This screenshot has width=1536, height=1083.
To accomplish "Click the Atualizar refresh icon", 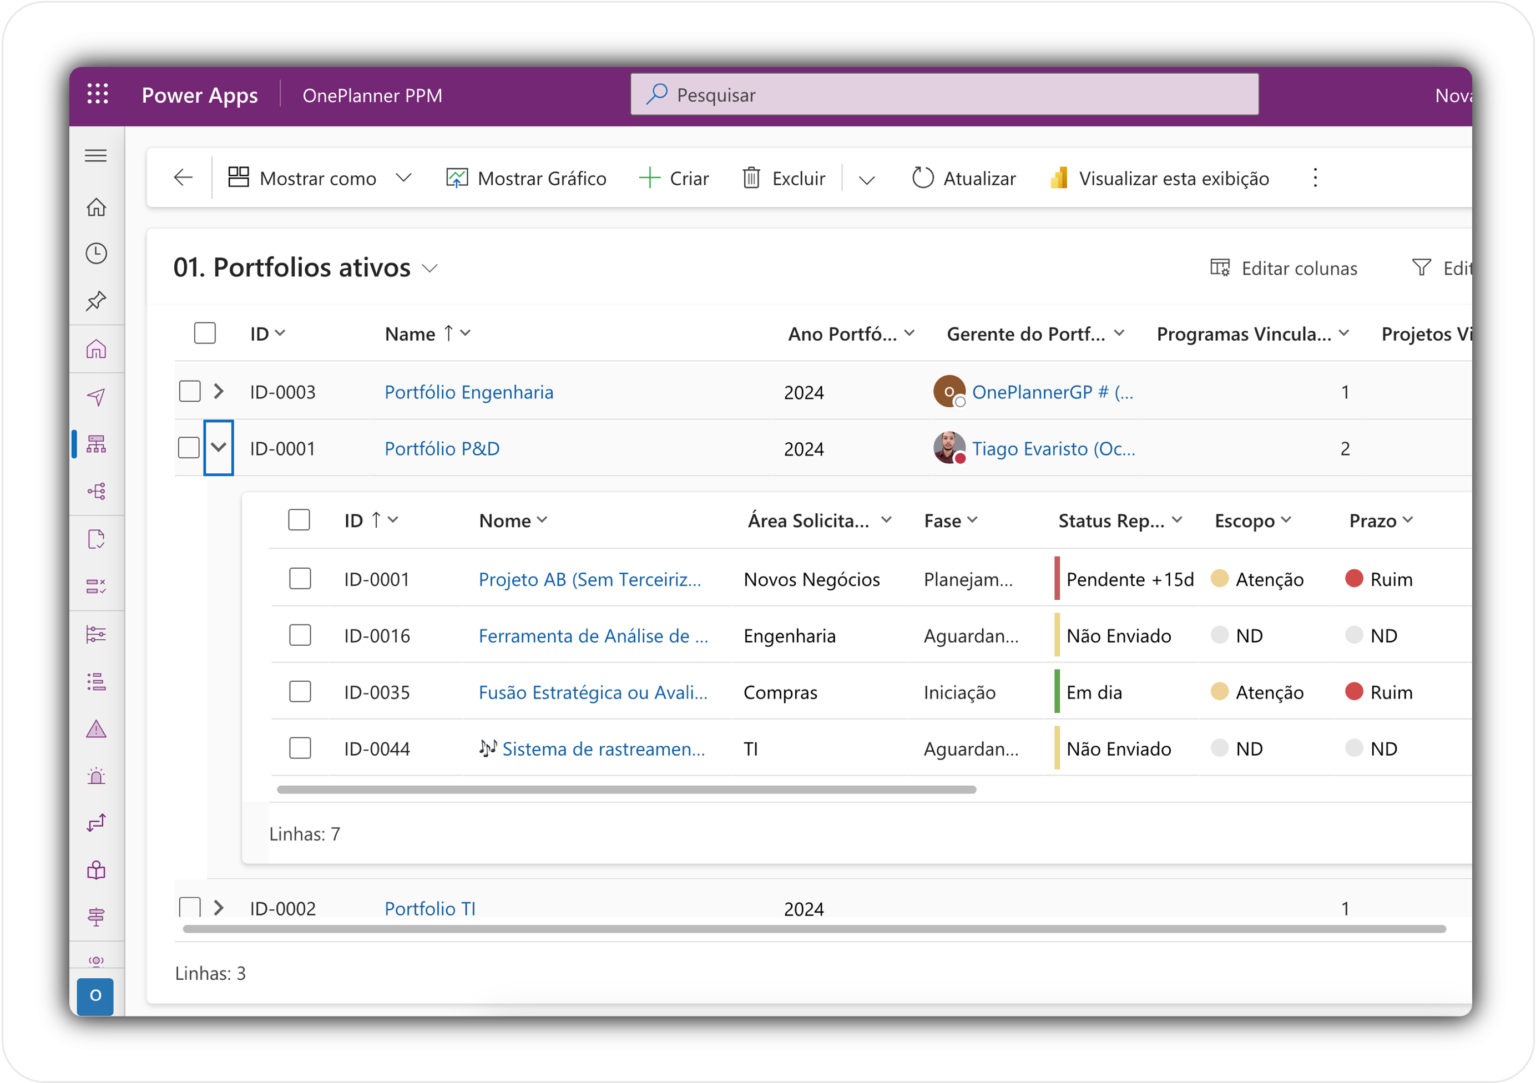I will click(x=922, y=178).
